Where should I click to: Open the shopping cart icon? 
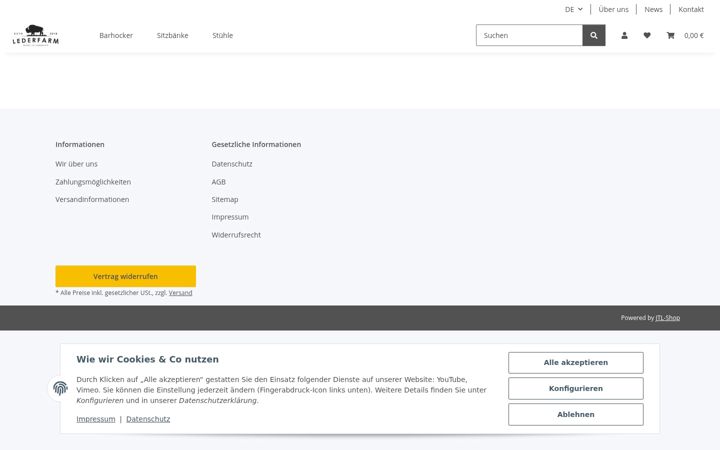[x=670, y=35]
